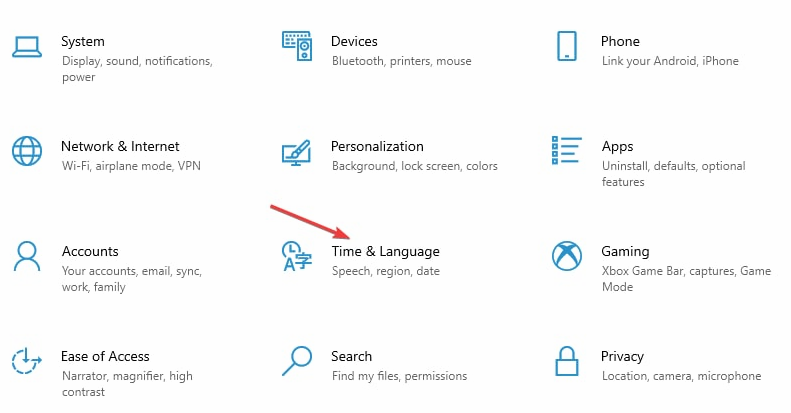The width and height of the screenshot is (791, 413).
Task: Click the Devices keyboard and speaker icon
Action: pos(297,46)
